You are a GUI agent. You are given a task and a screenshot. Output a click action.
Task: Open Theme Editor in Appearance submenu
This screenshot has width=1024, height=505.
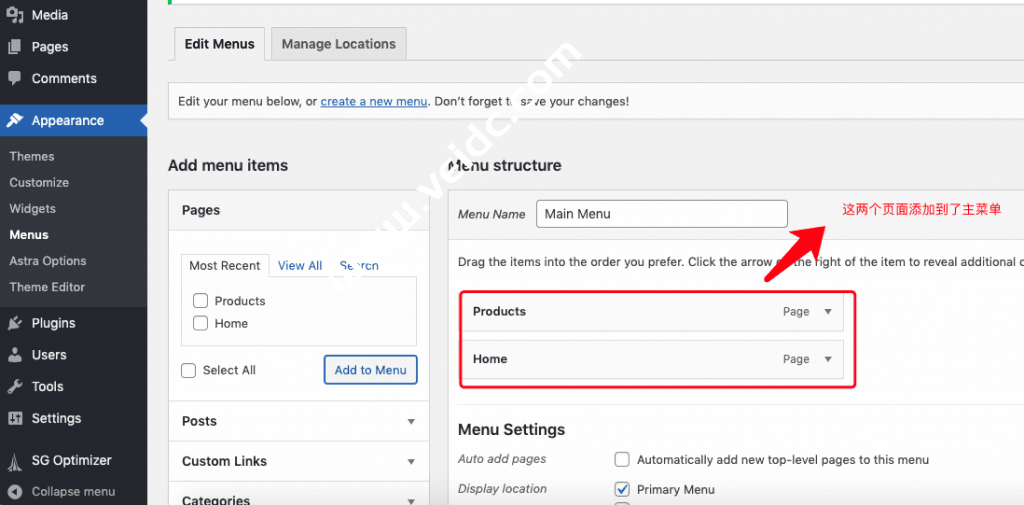click(47, 287)
